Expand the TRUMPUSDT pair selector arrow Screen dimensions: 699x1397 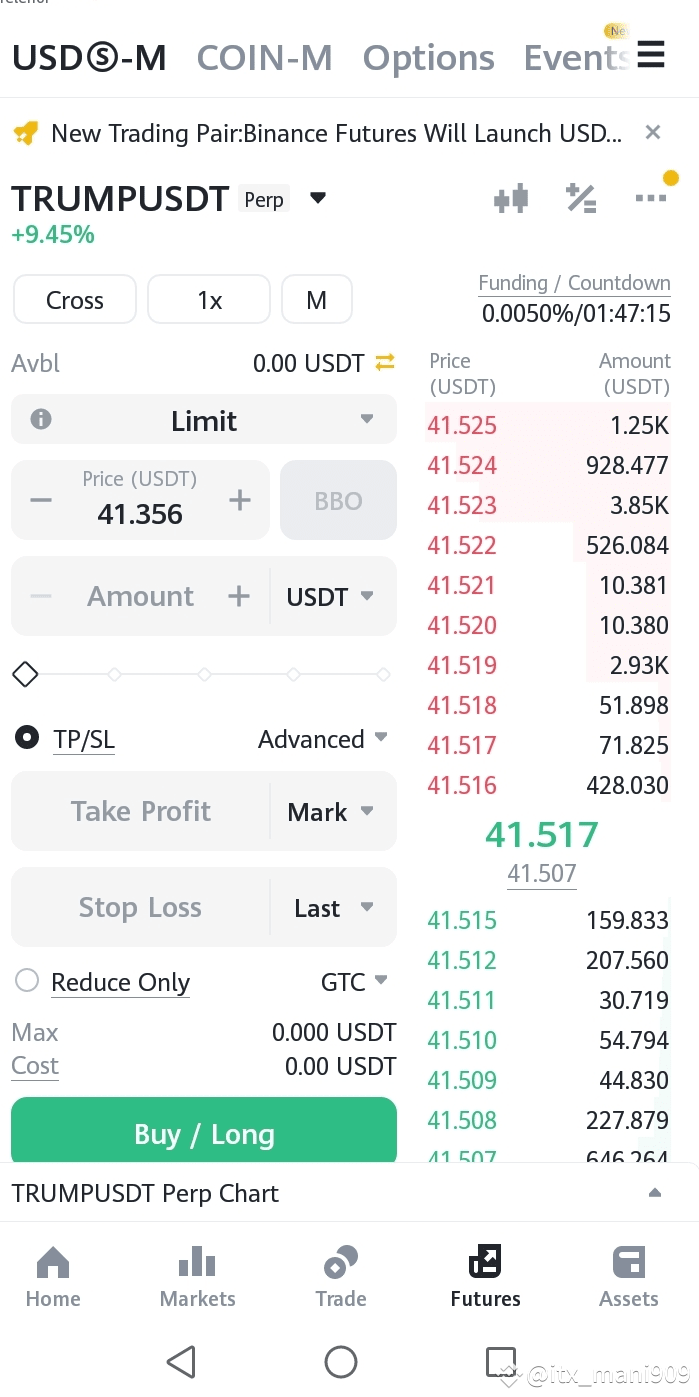pyautogui.click(x=318, y=198)
